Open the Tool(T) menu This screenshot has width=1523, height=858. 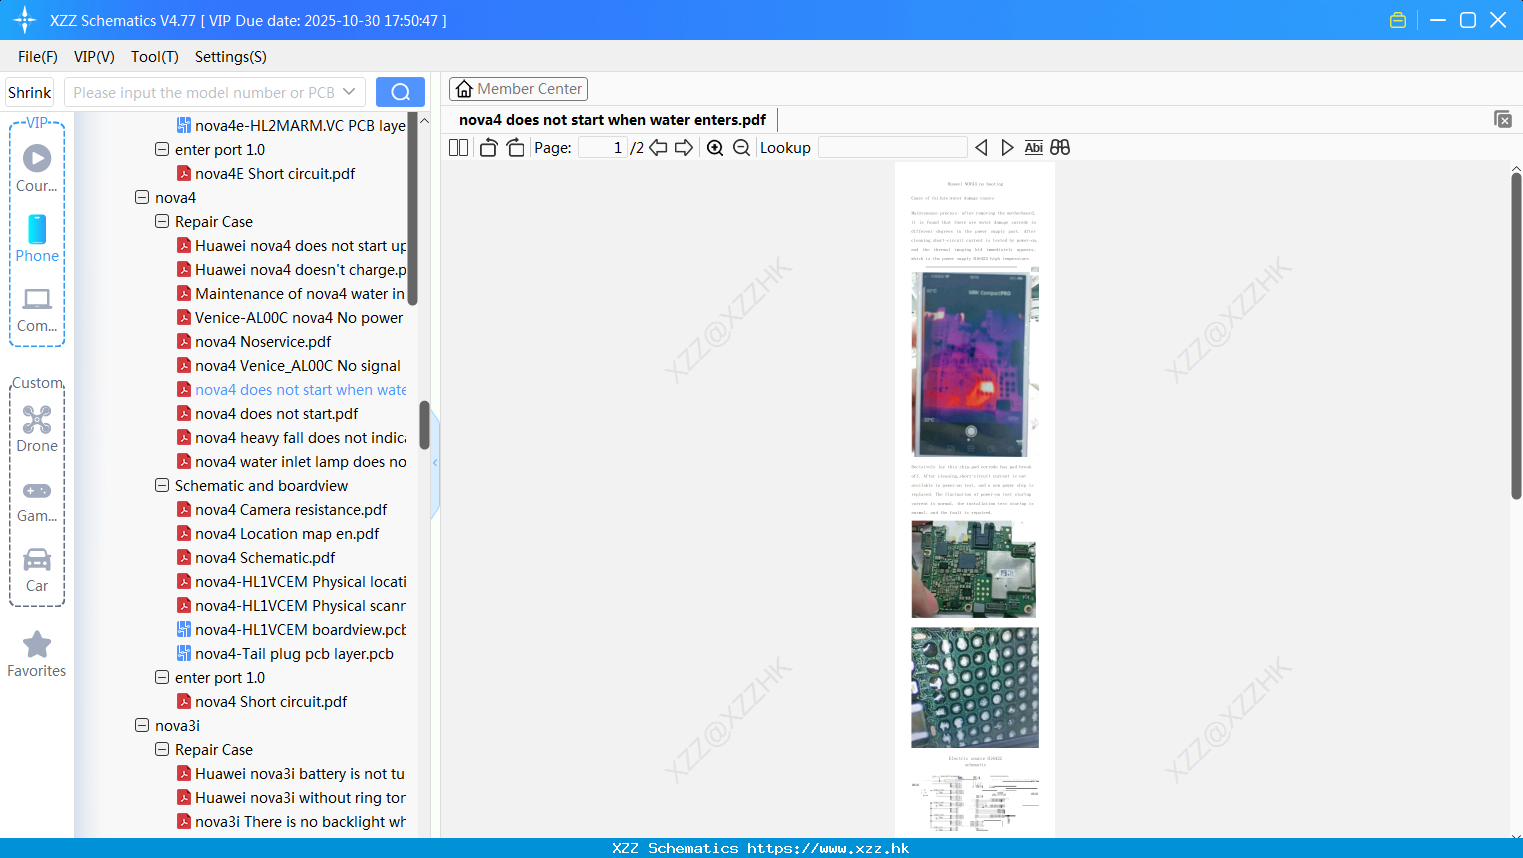pyautogui.click(x=155, y=57)
